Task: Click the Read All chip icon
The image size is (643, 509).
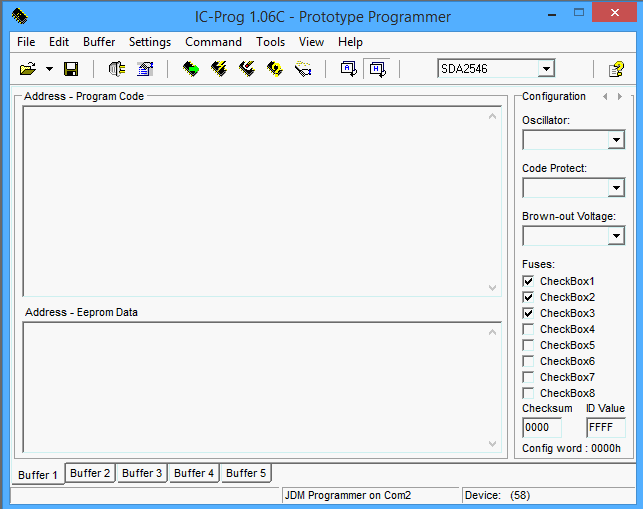Action: pyautogui.click(x=191, y=69)
